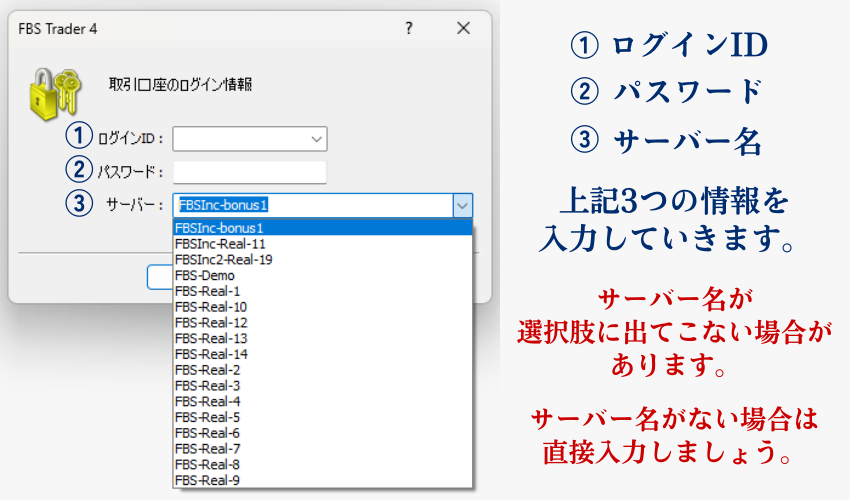This screenshot has height=500, width=850.
Task: Click the padlock and keys icon
Action: [x=55, y=94]
